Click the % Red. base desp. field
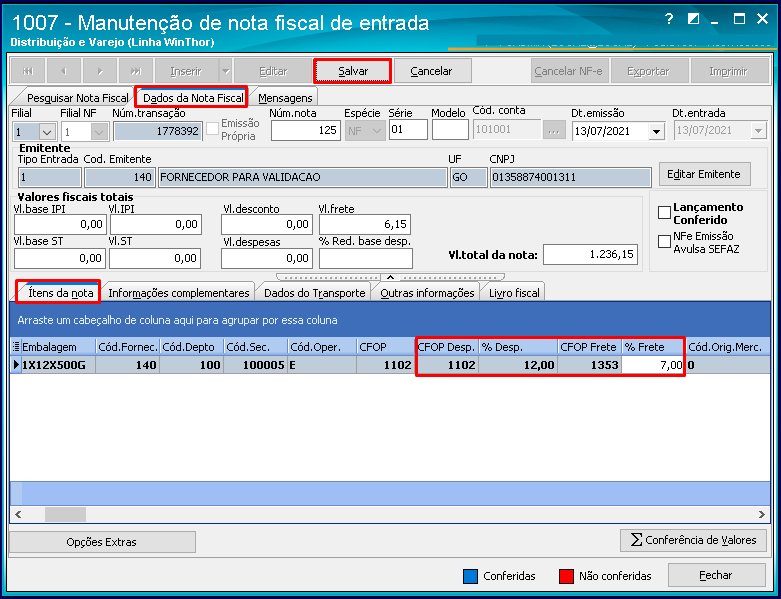Image resolution: width=781 pixels, height=599 pixels. pyautogui.click(x=366, y=258)
